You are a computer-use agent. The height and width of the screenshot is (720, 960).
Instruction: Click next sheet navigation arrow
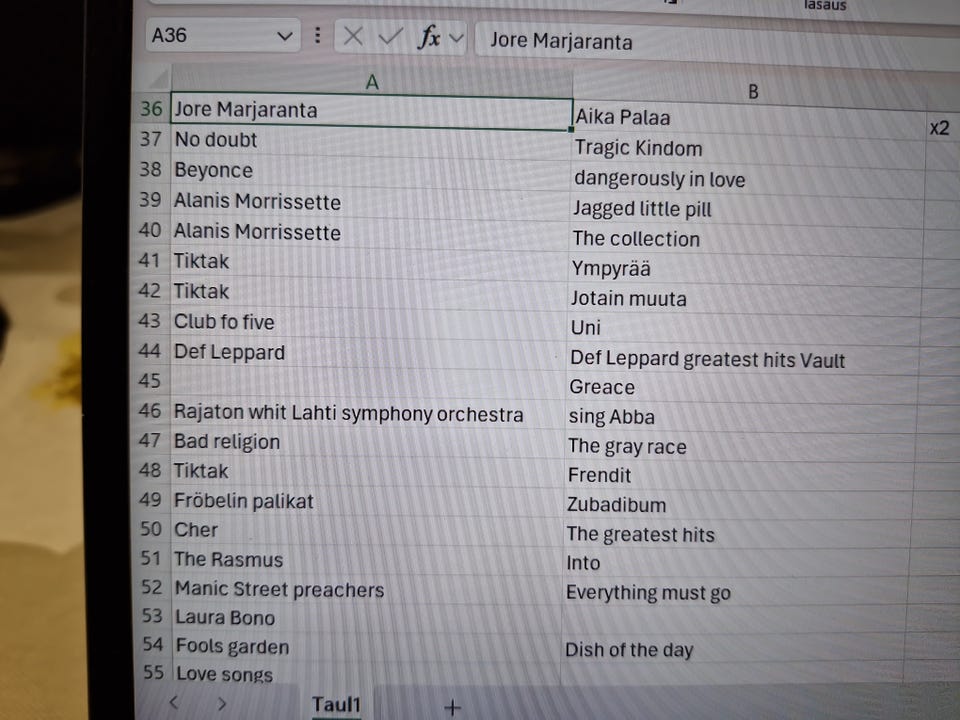(x=222, y=704)
